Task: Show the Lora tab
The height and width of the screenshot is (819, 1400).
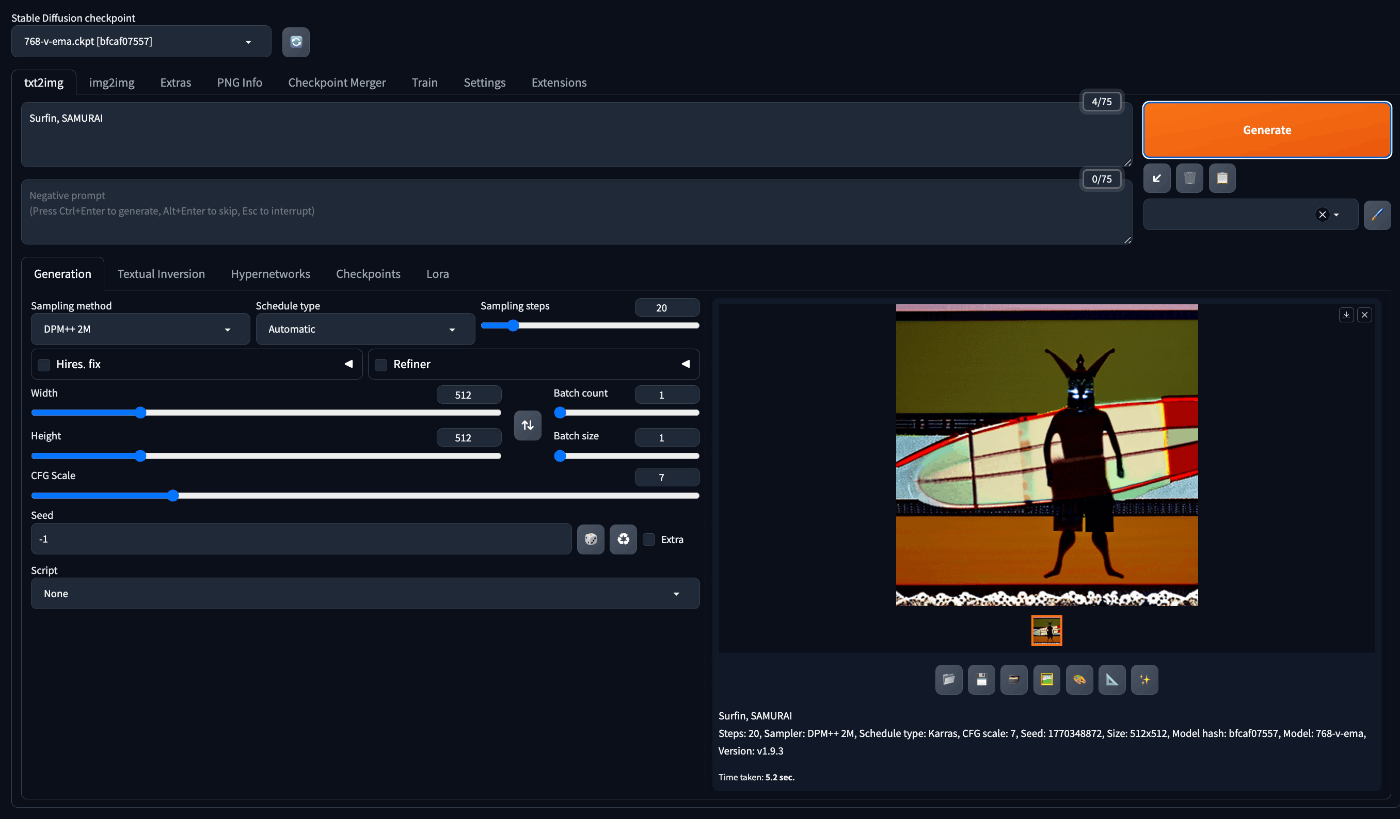Action: [438, 274]
